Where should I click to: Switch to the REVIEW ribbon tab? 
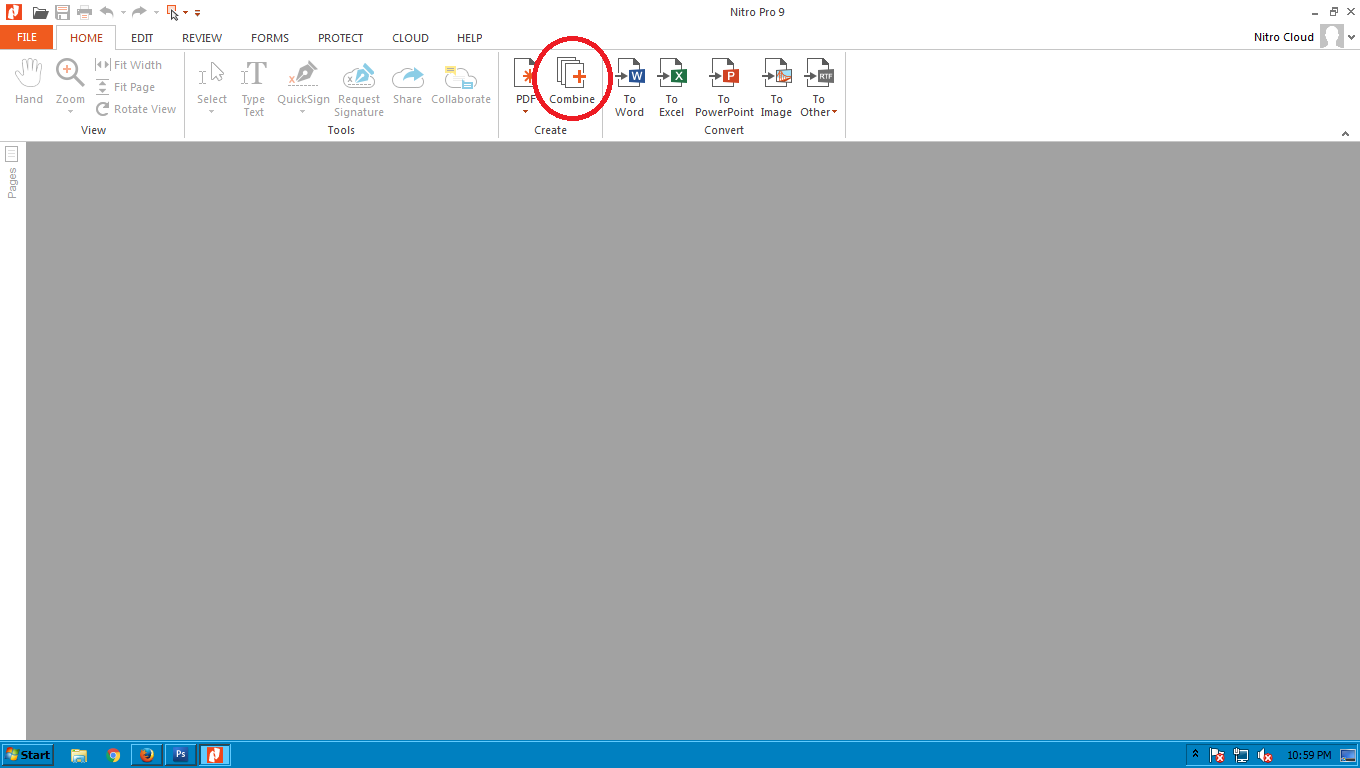pos(202,37)
